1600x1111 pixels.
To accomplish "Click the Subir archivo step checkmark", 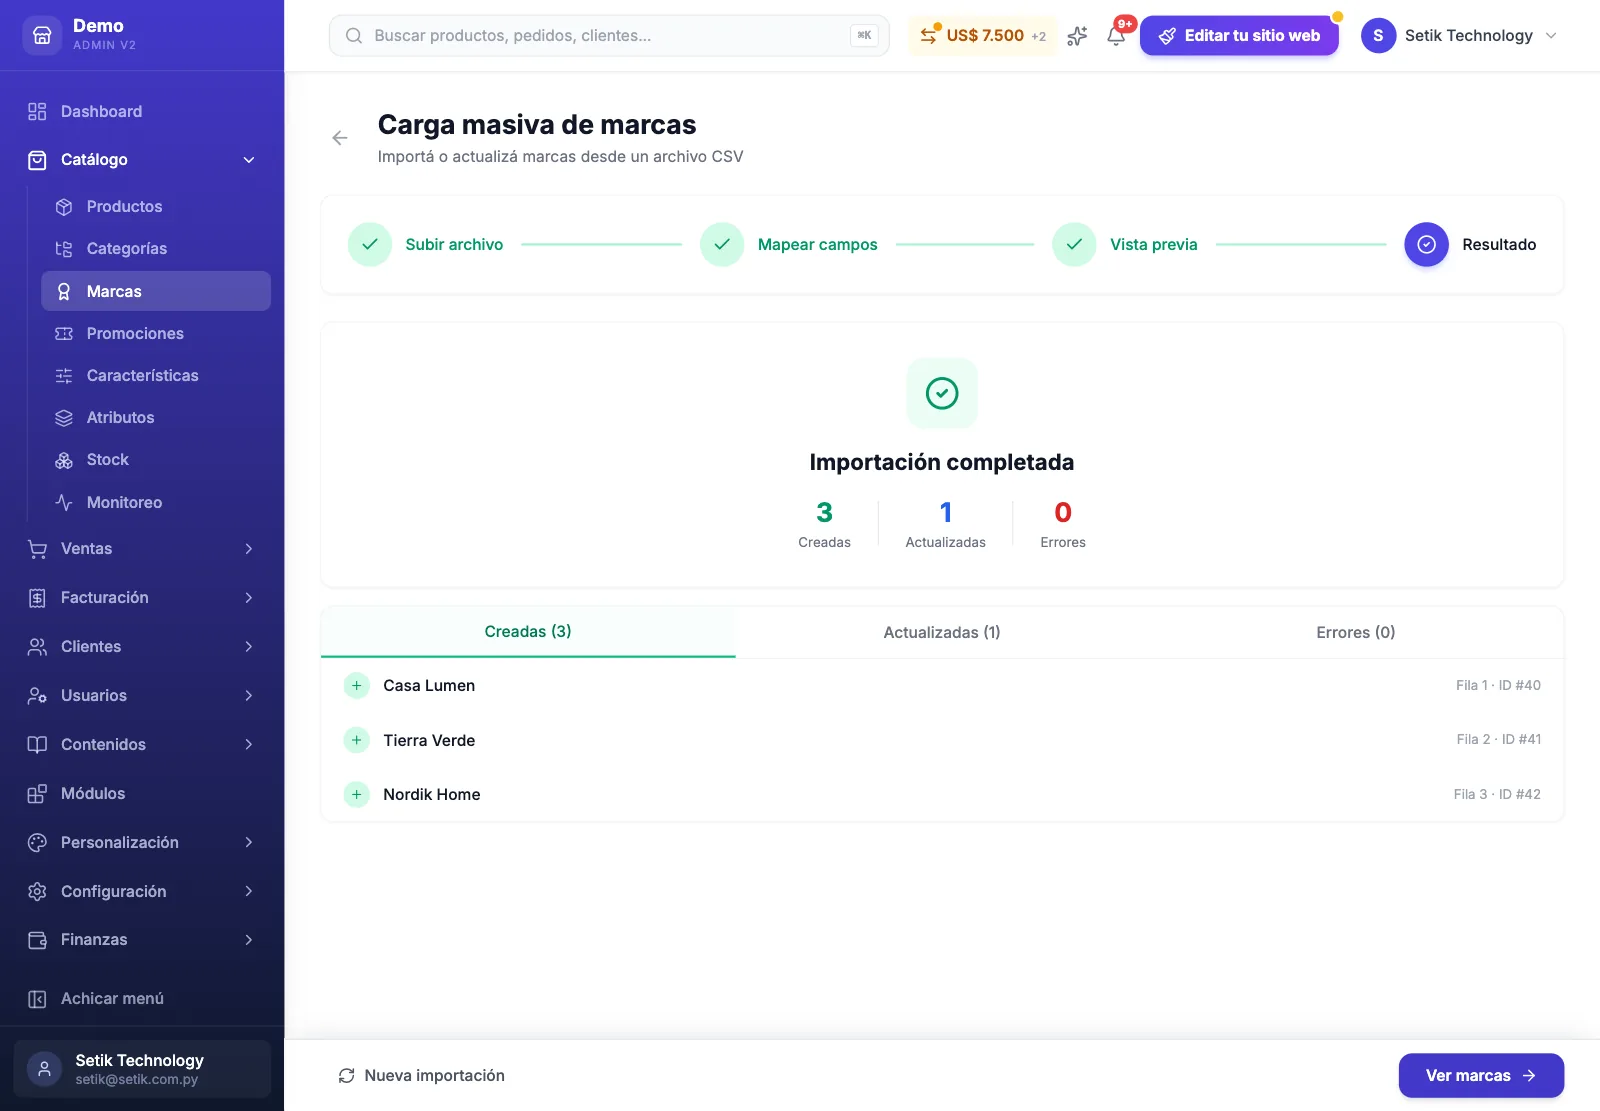I will (370, 244).
